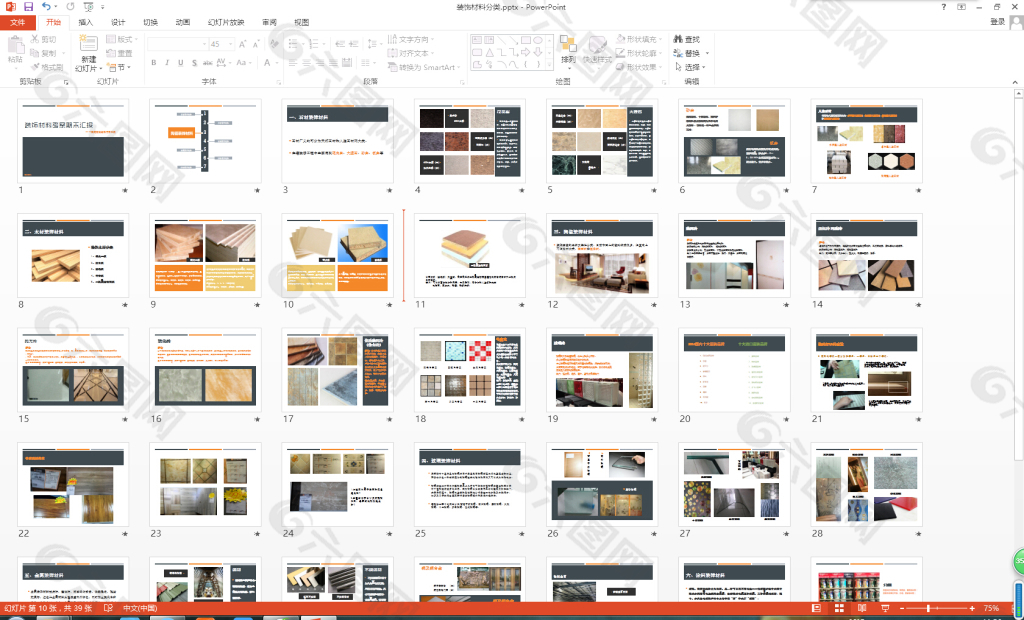Click the Bullets list icon

click(294, 44)
